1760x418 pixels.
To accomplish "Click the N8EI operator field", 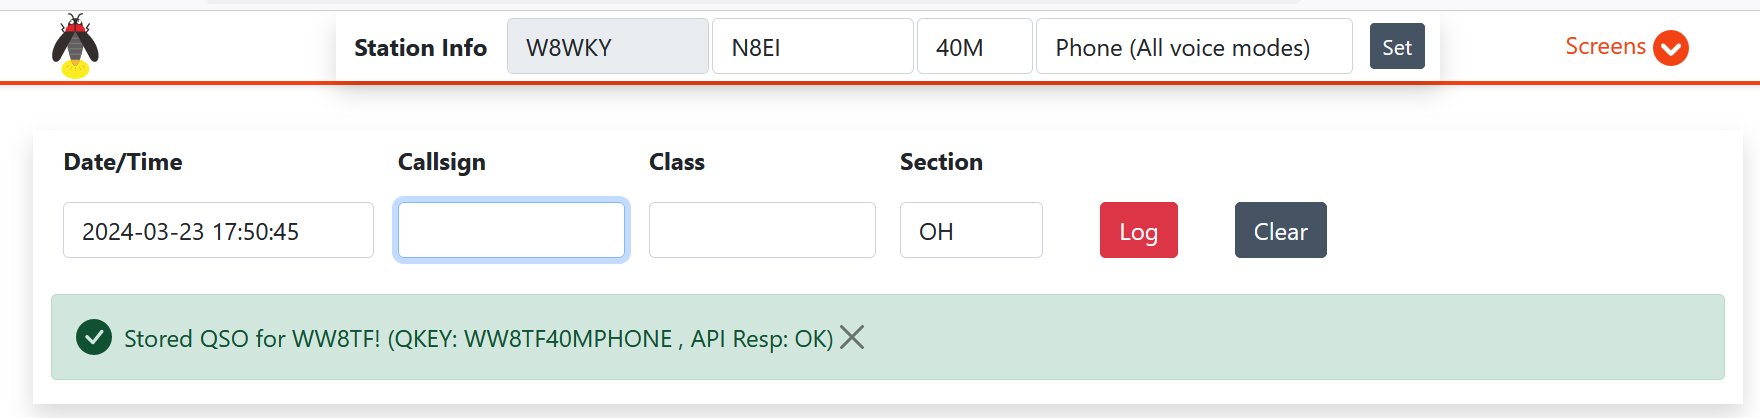I will (x=812, y=47).
